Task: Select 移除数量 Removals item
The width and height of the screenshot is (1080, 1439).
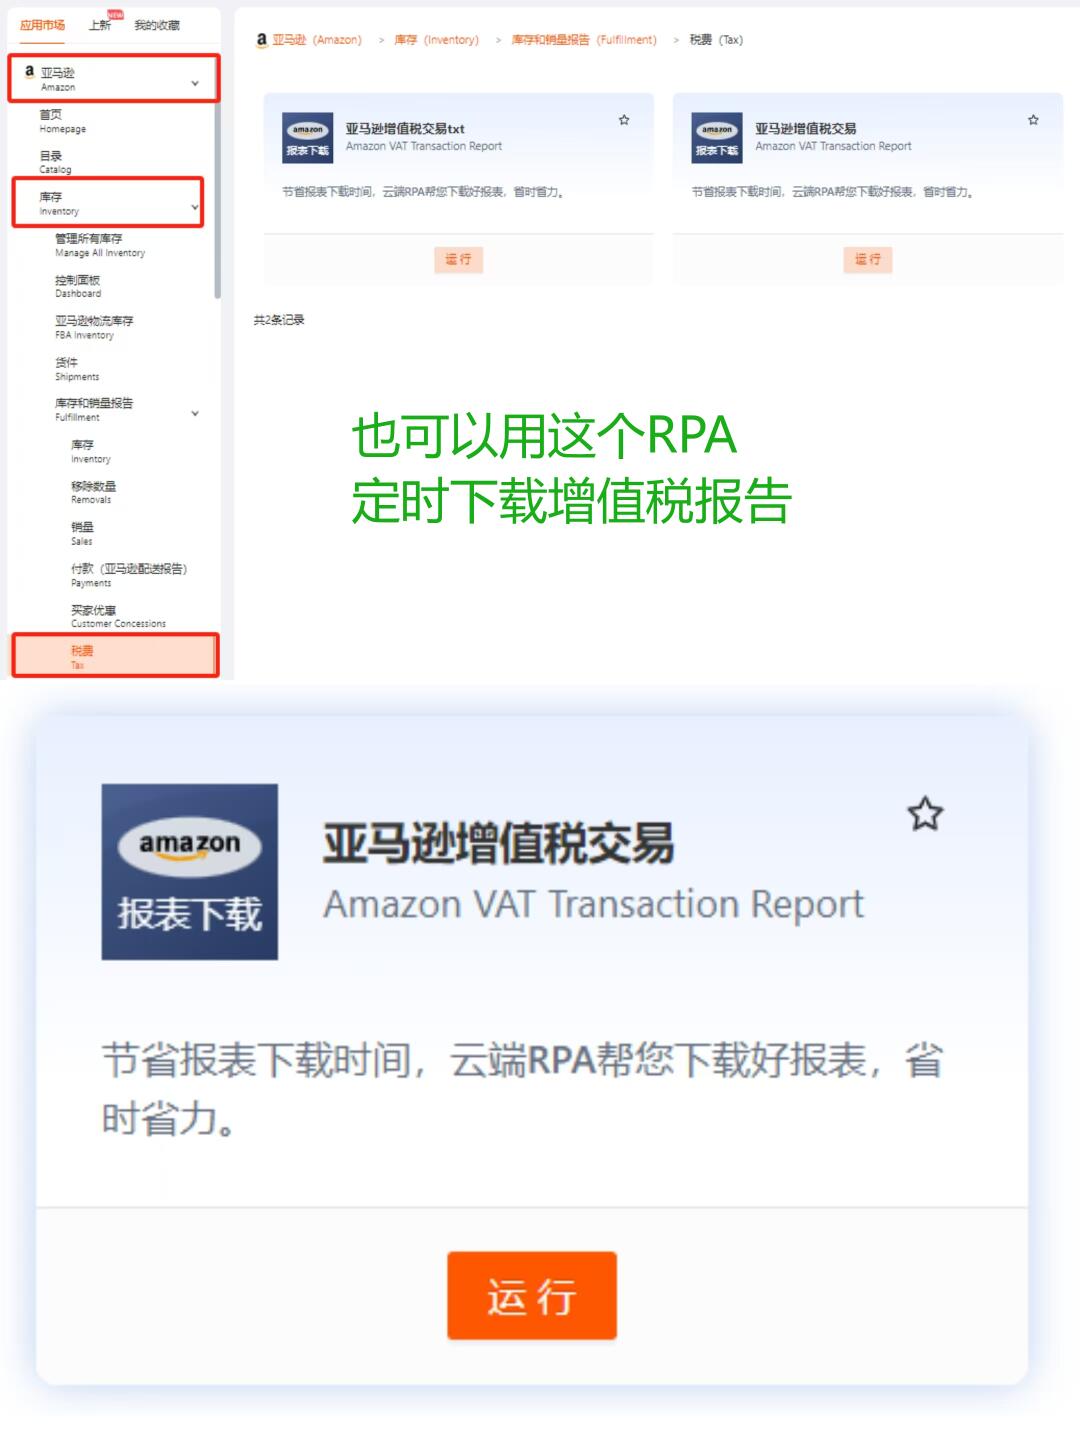Action: (93, 492)
